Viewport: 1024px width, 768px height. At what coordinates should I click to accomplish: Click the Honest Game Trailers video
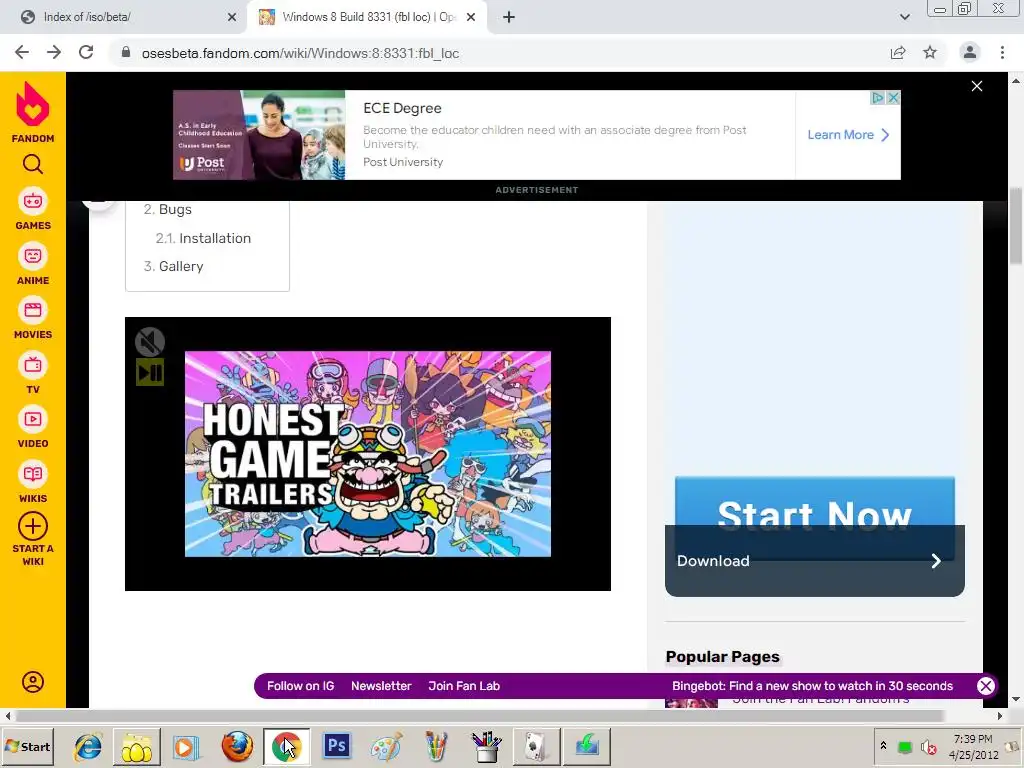(368, 454)
